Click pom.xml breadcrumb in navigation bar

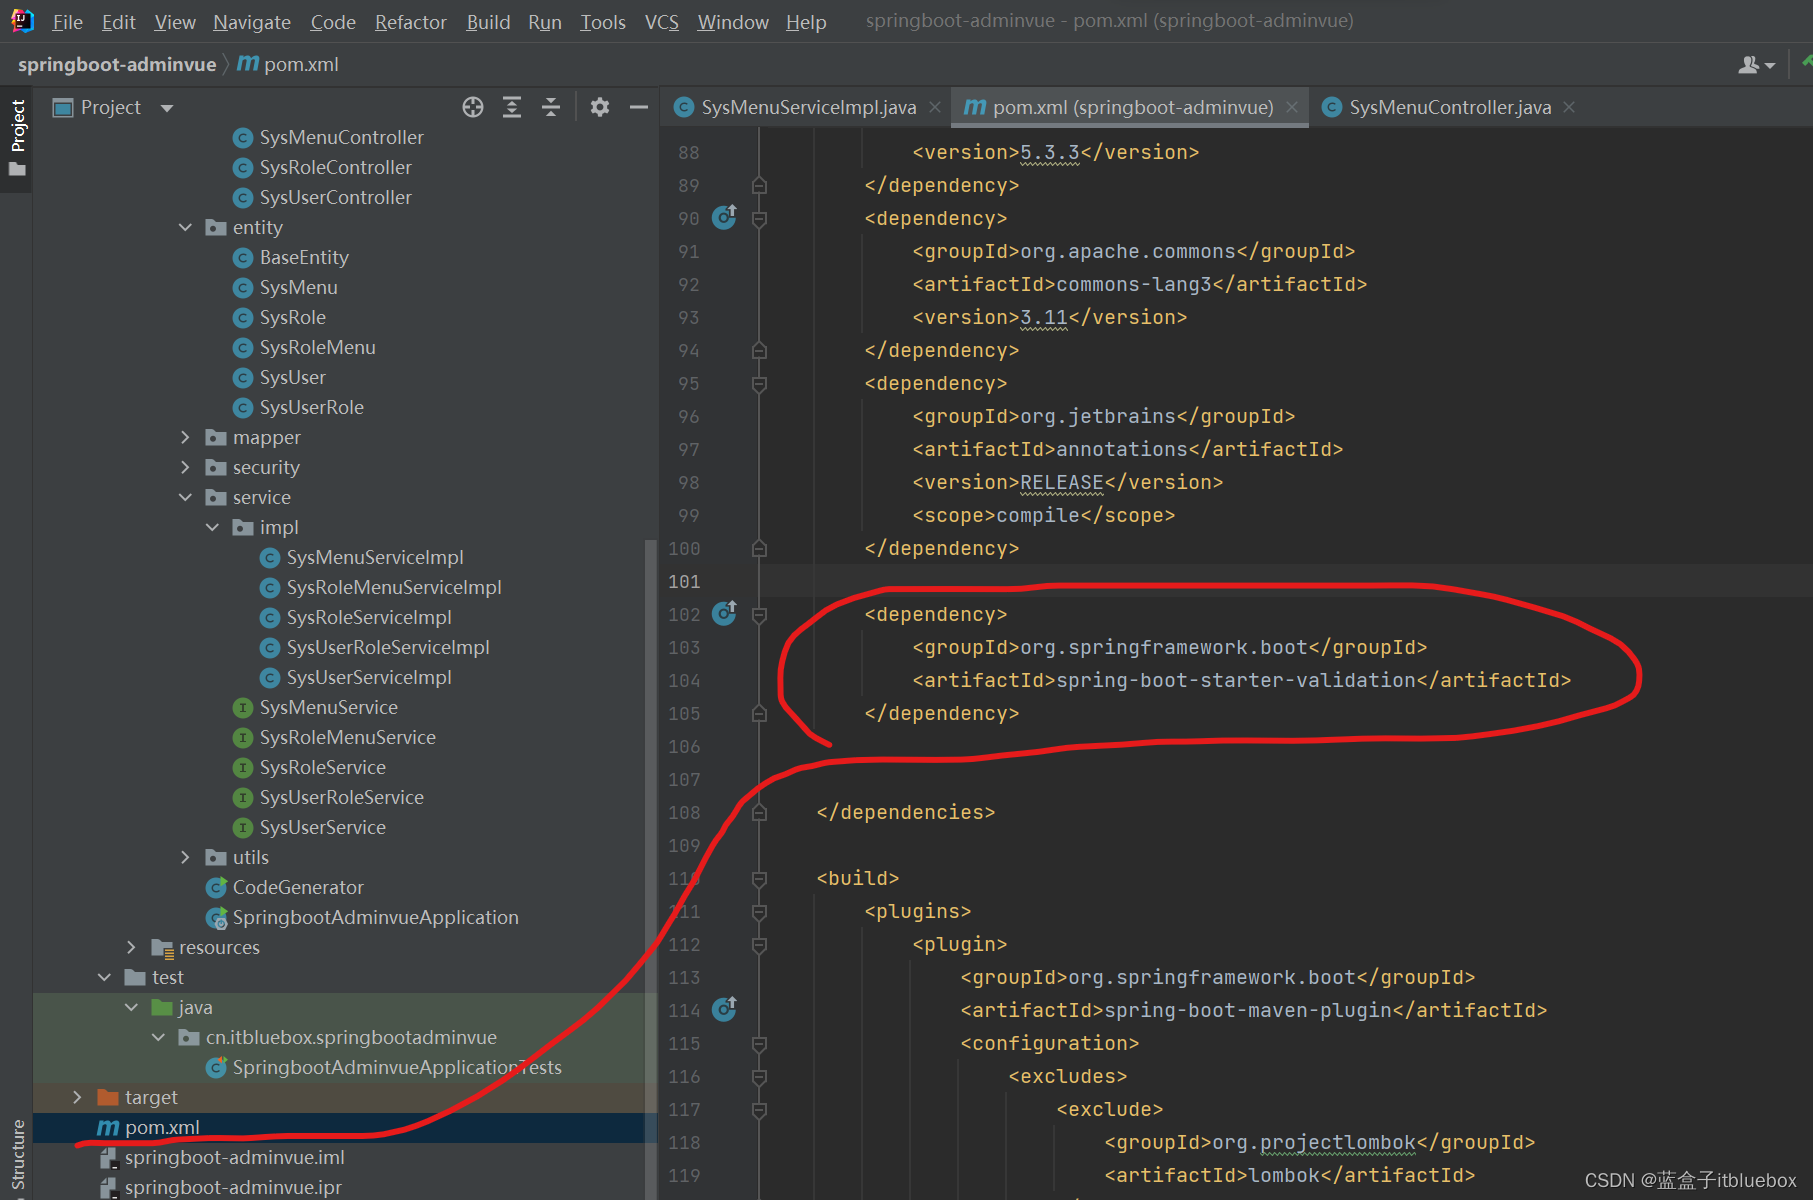pyautogui.click(x=288, y=64)
